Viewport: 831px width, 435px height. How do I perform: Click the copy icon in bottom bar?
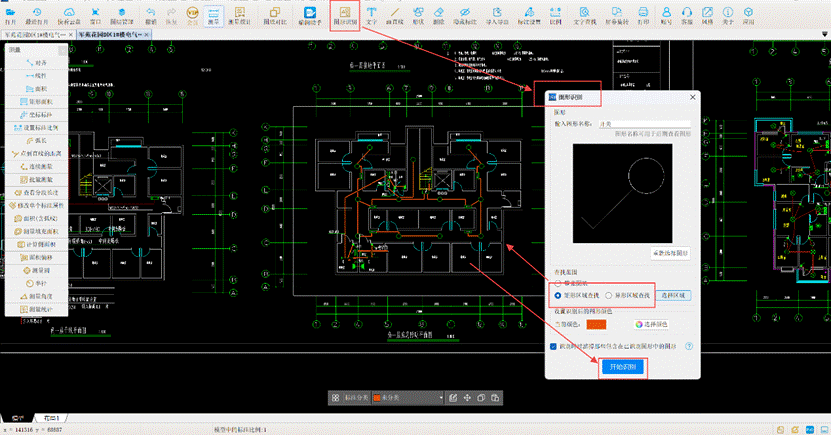pyautogui.click(x=481, y=397)
